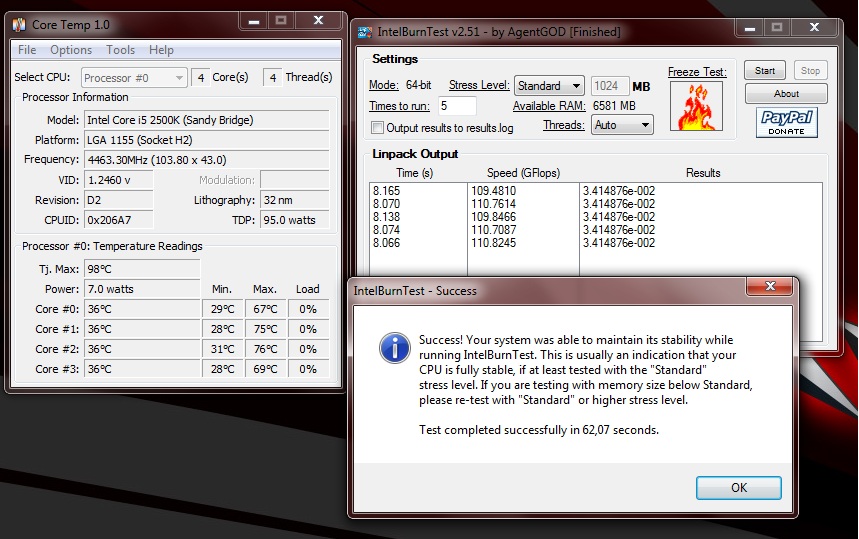Click the Platform value LGA 1155

(x=207, y=140)
